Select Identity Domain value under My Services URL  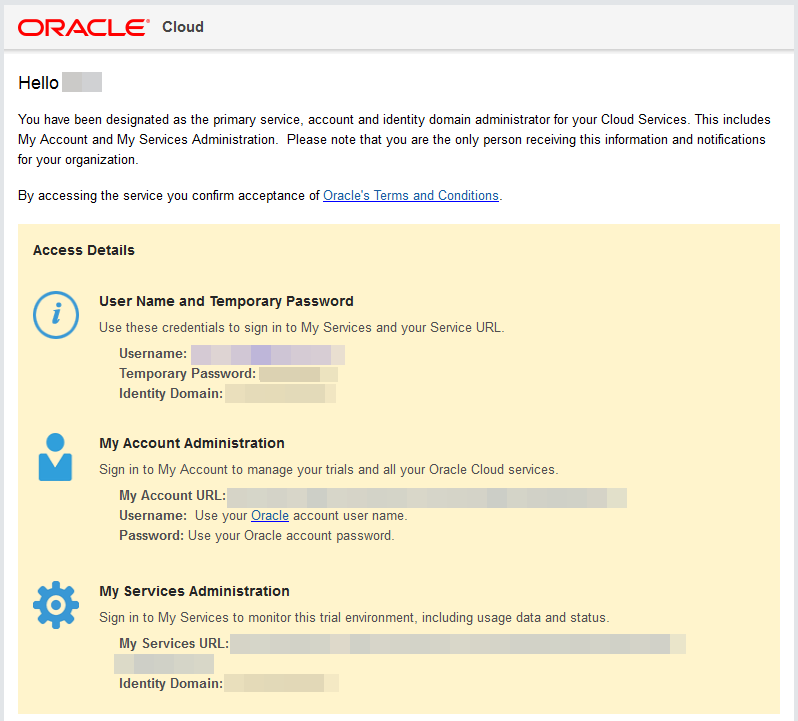[x=281, y=684]
